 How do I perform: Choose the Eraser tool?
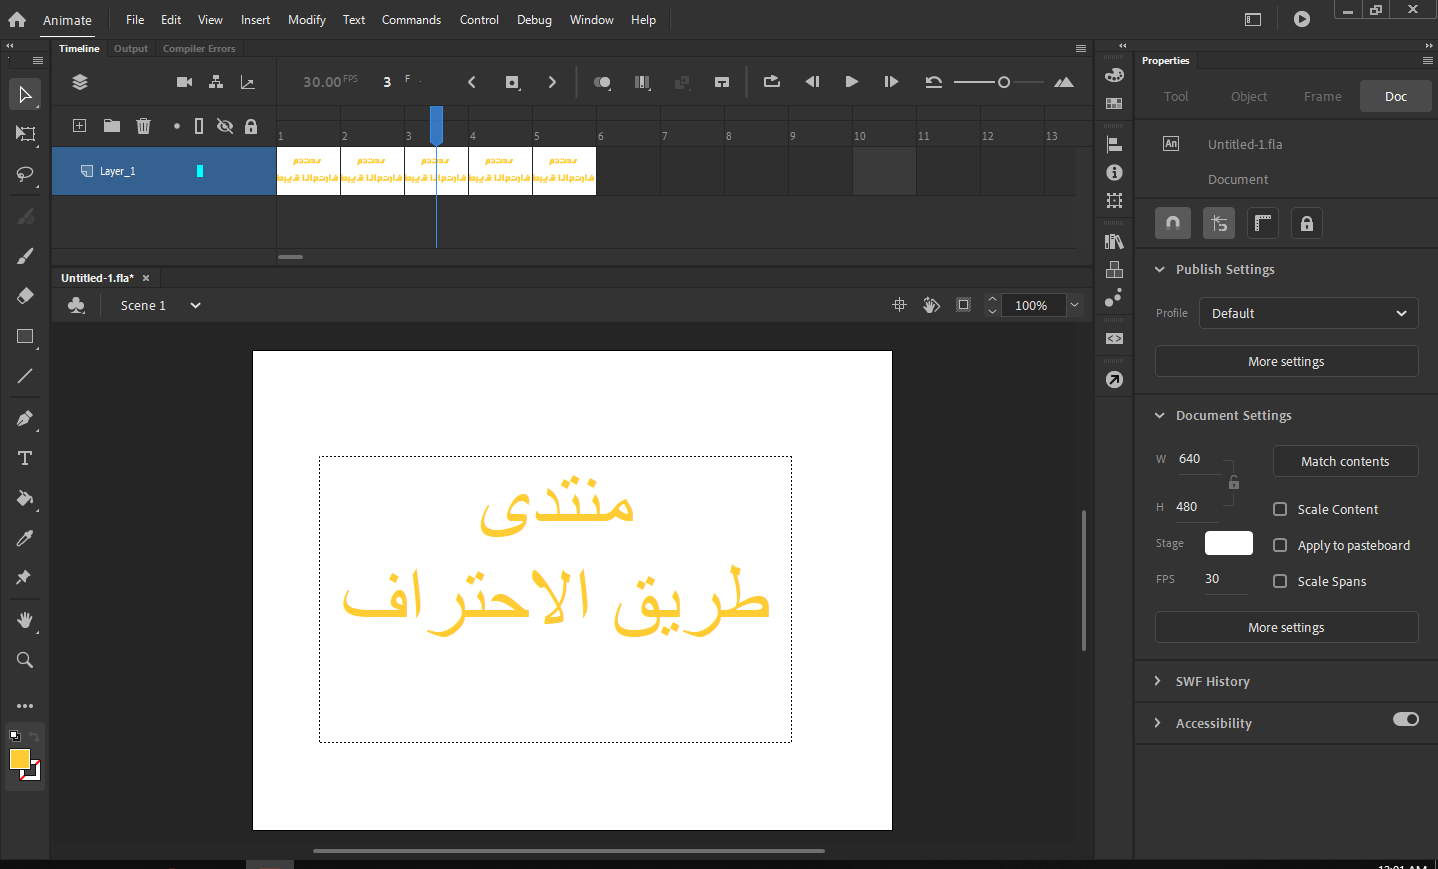[25, 296]
